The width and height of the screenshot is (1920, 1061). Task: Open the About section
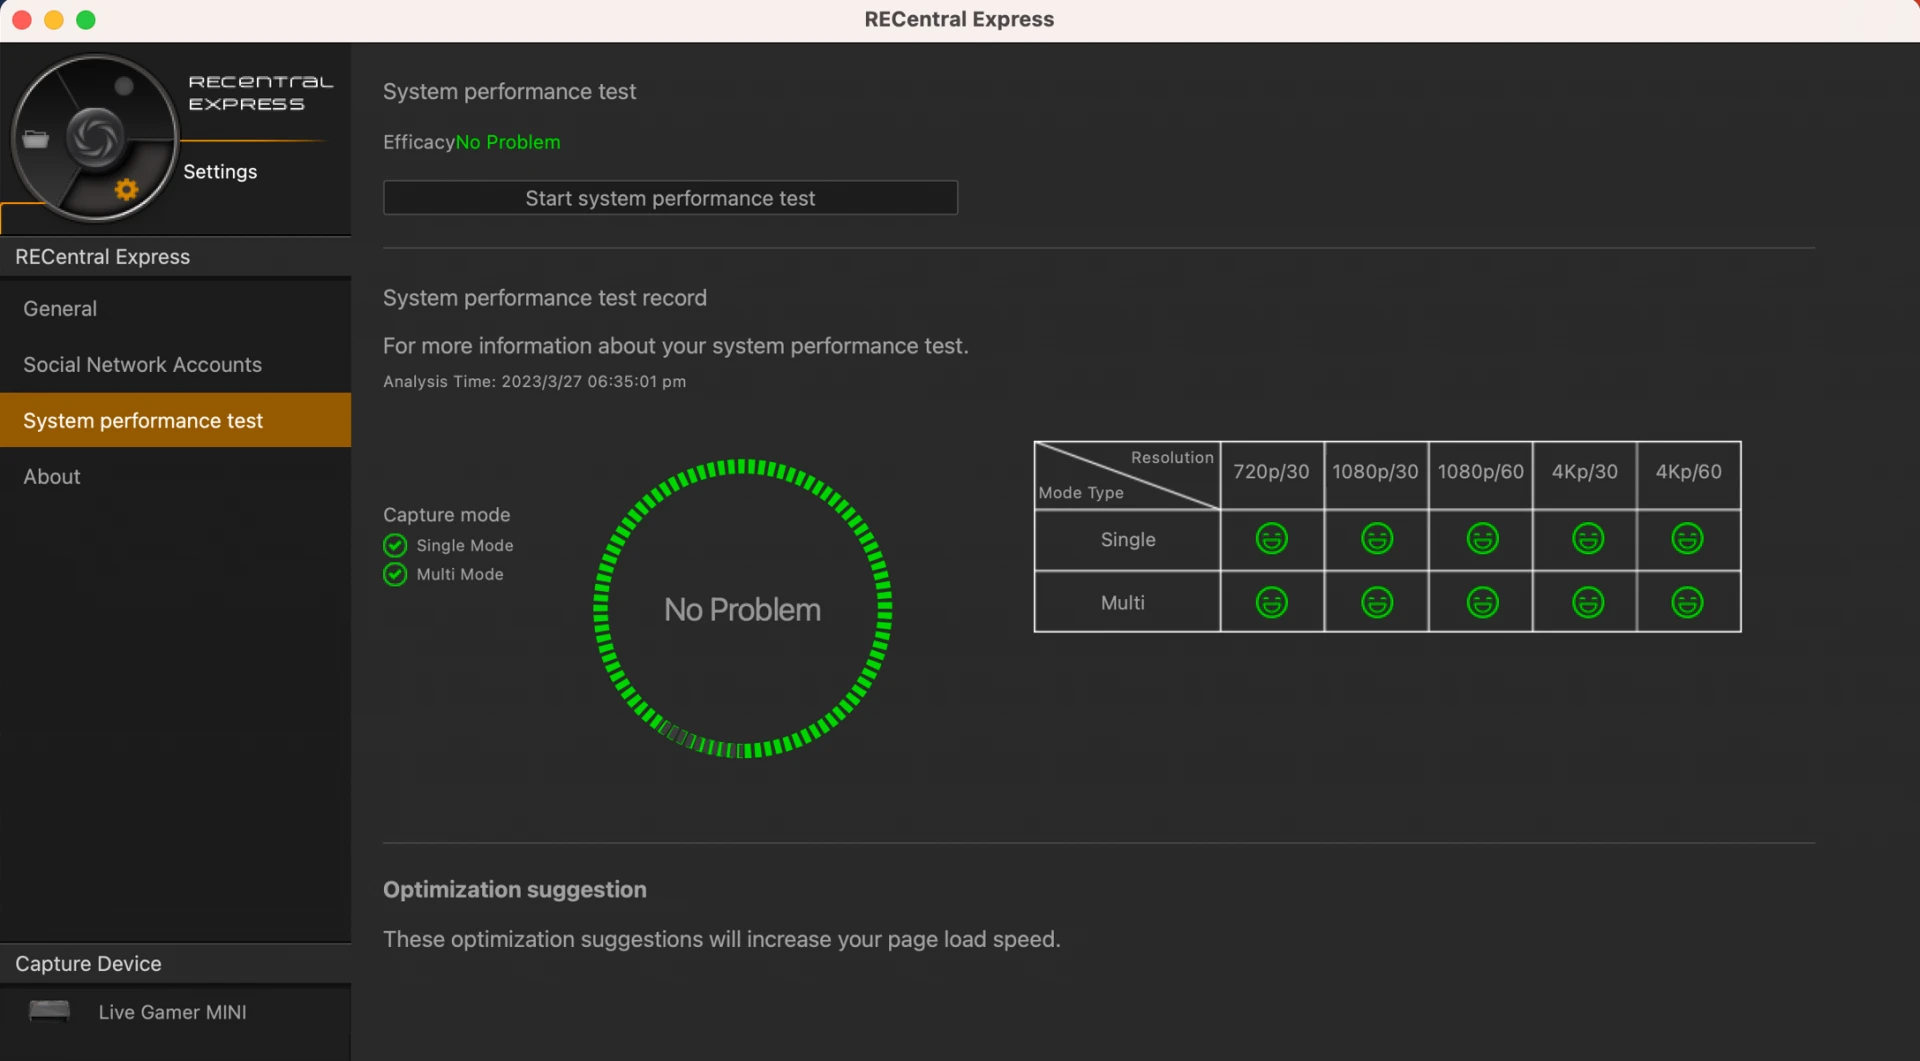(x=52, y=476)
